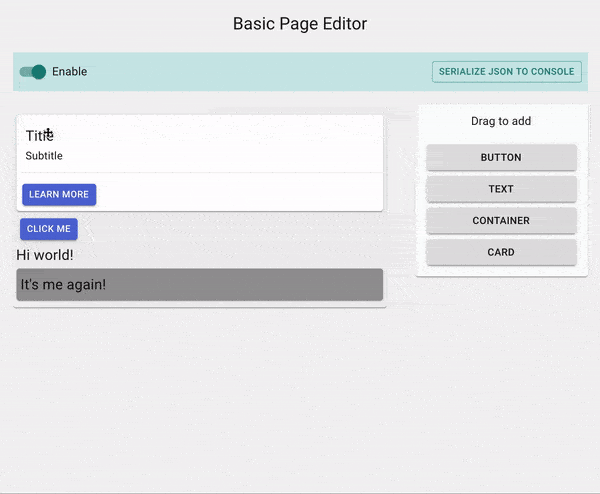Pick the Text component from toolbox
600x494 pixels.
click(501, 189)
